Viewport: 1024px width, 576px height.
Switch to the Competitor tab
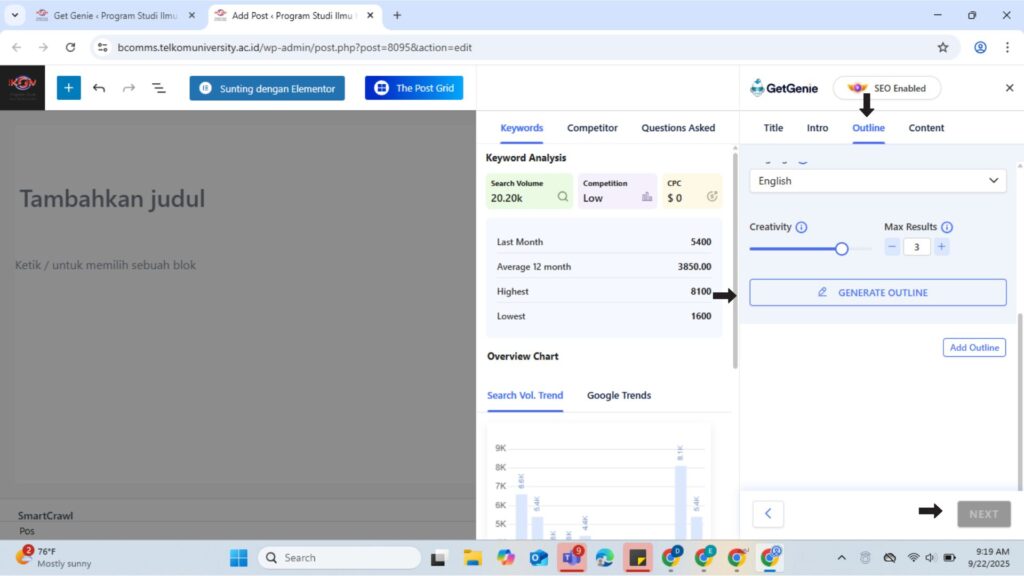point(592,128)
